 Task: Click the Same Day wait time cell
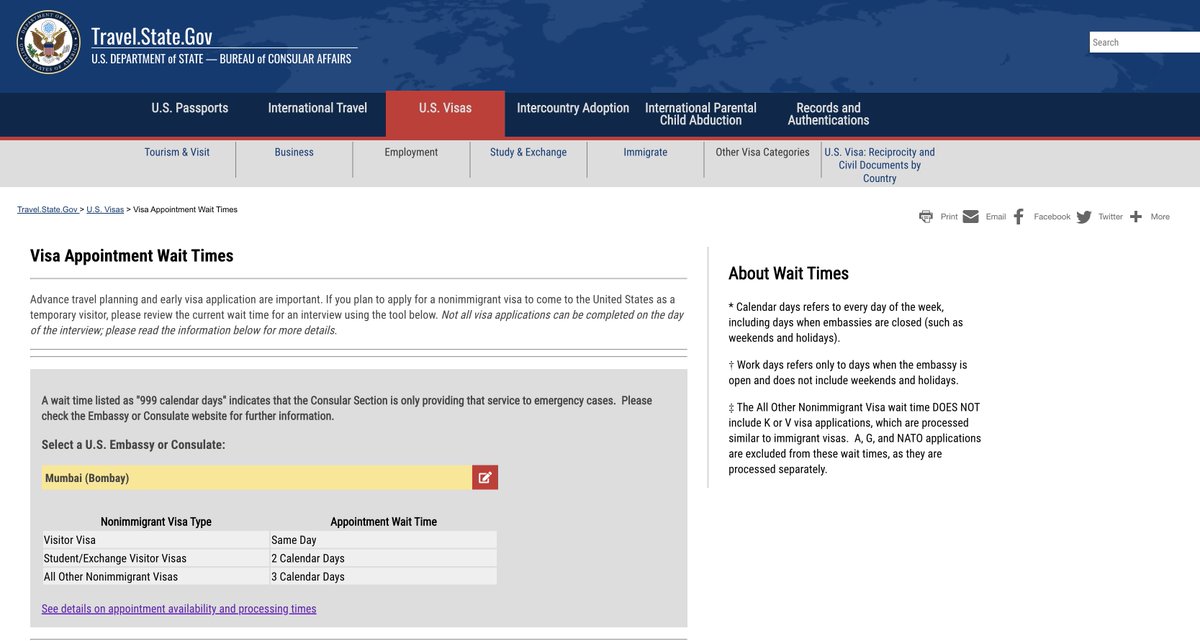(384, 540)
